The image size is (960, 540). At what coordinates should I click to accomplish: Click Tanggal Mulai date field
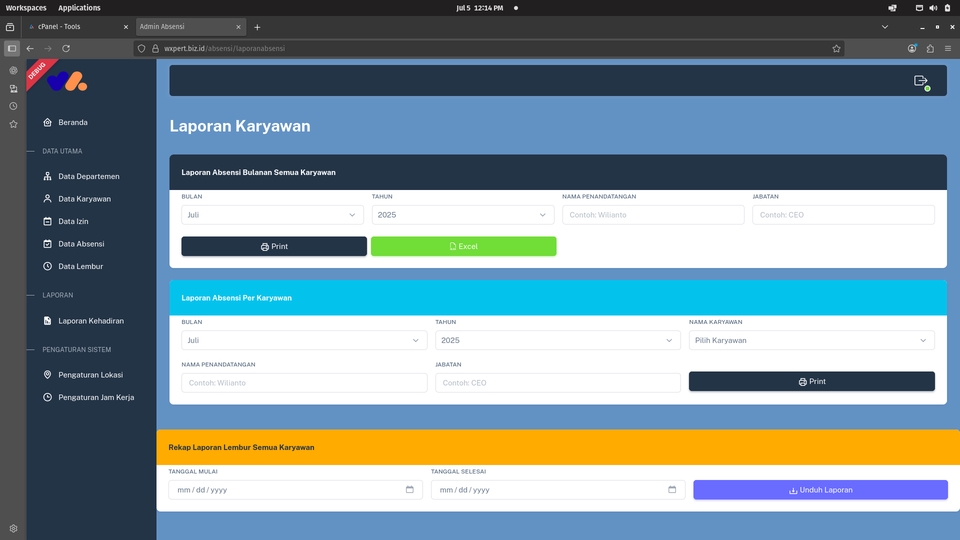295,490
